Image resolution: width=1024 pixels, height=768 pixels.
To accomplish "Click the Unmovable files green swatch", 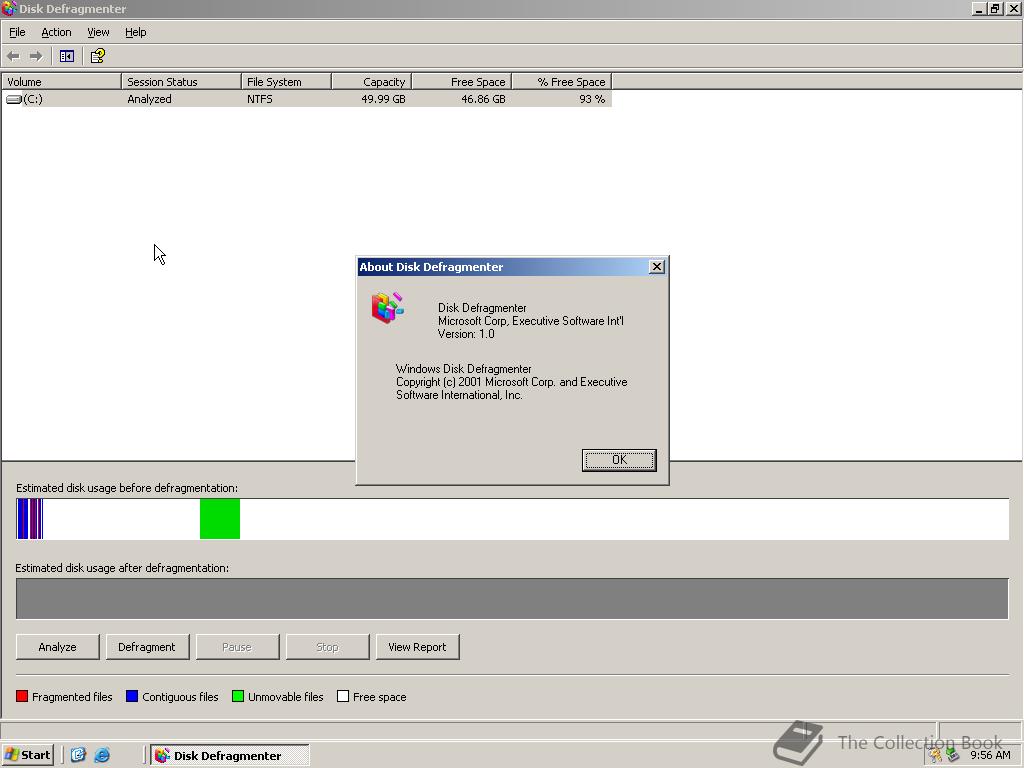I will click(x=238, y=696).
